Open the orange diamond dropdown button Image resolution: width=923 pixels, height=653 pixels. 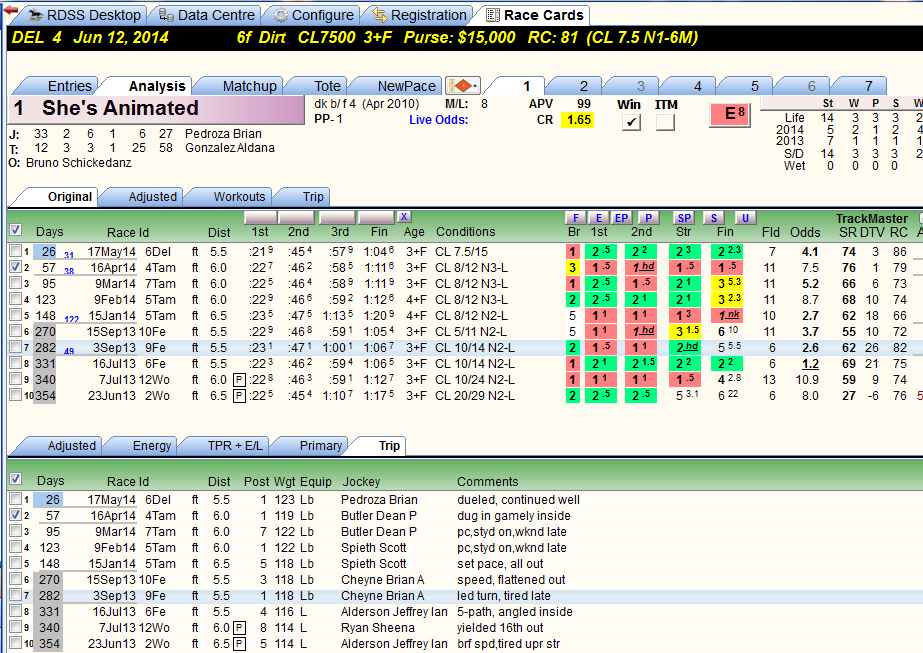click(463, 86)
